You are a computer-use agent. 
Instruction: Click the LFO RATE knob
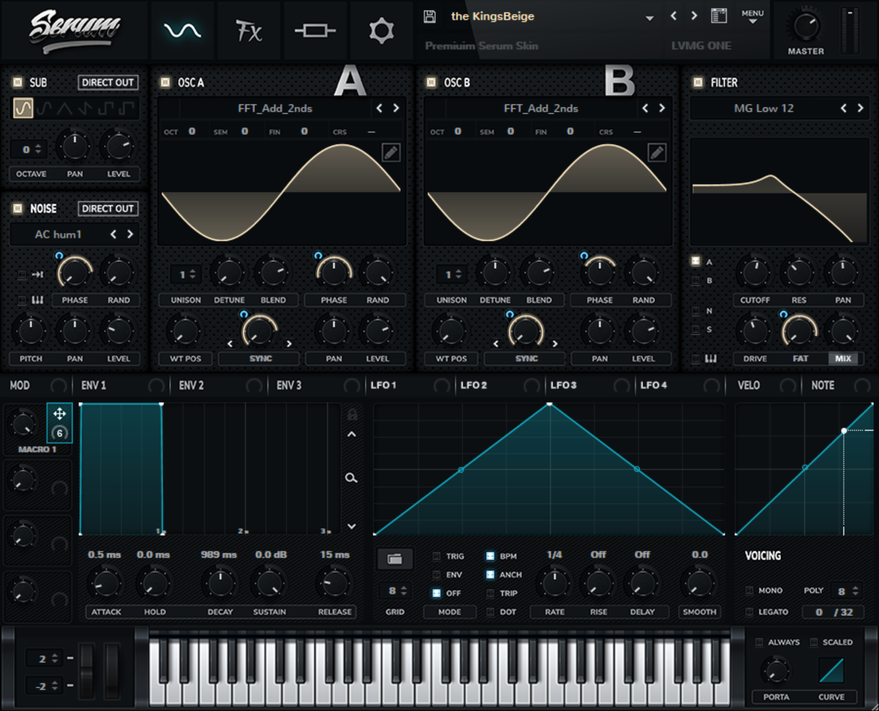554,583
